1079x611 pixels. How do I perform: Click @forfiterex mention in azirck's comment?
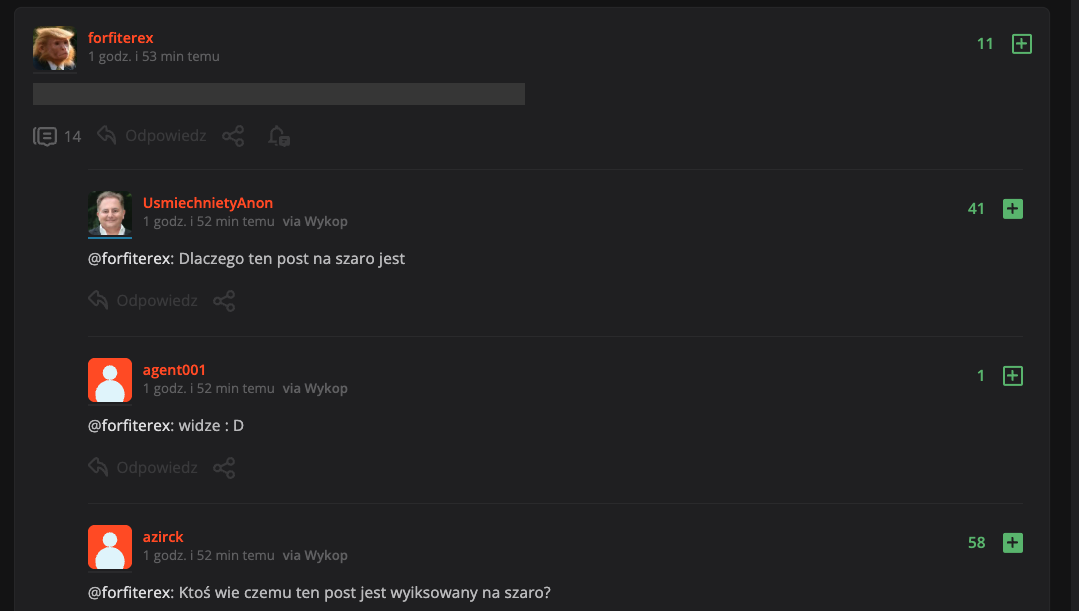pyautogui.click(x=129, y=592)
